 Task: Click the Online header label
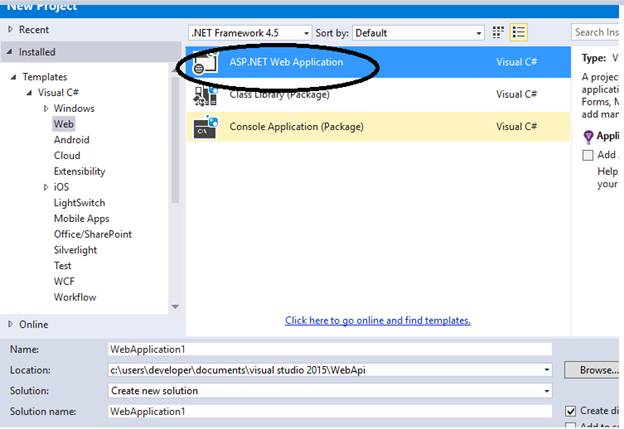point(34,324)
